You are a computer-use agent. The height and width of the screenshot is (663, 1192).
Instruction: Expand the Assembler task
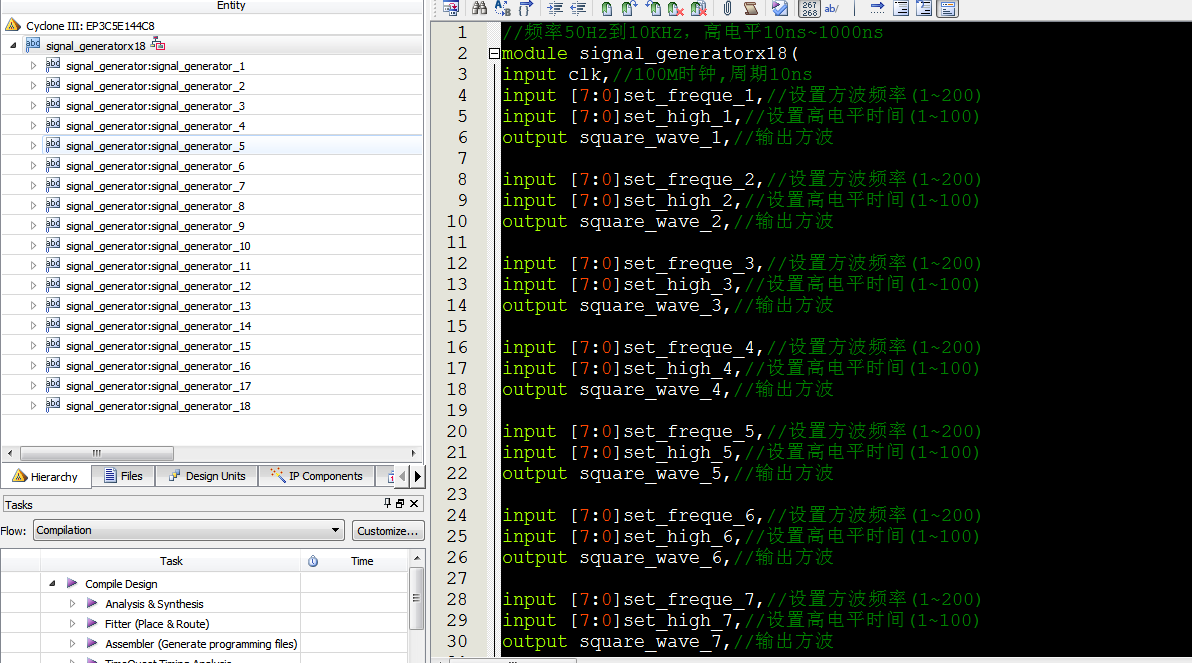pos(72,643)
